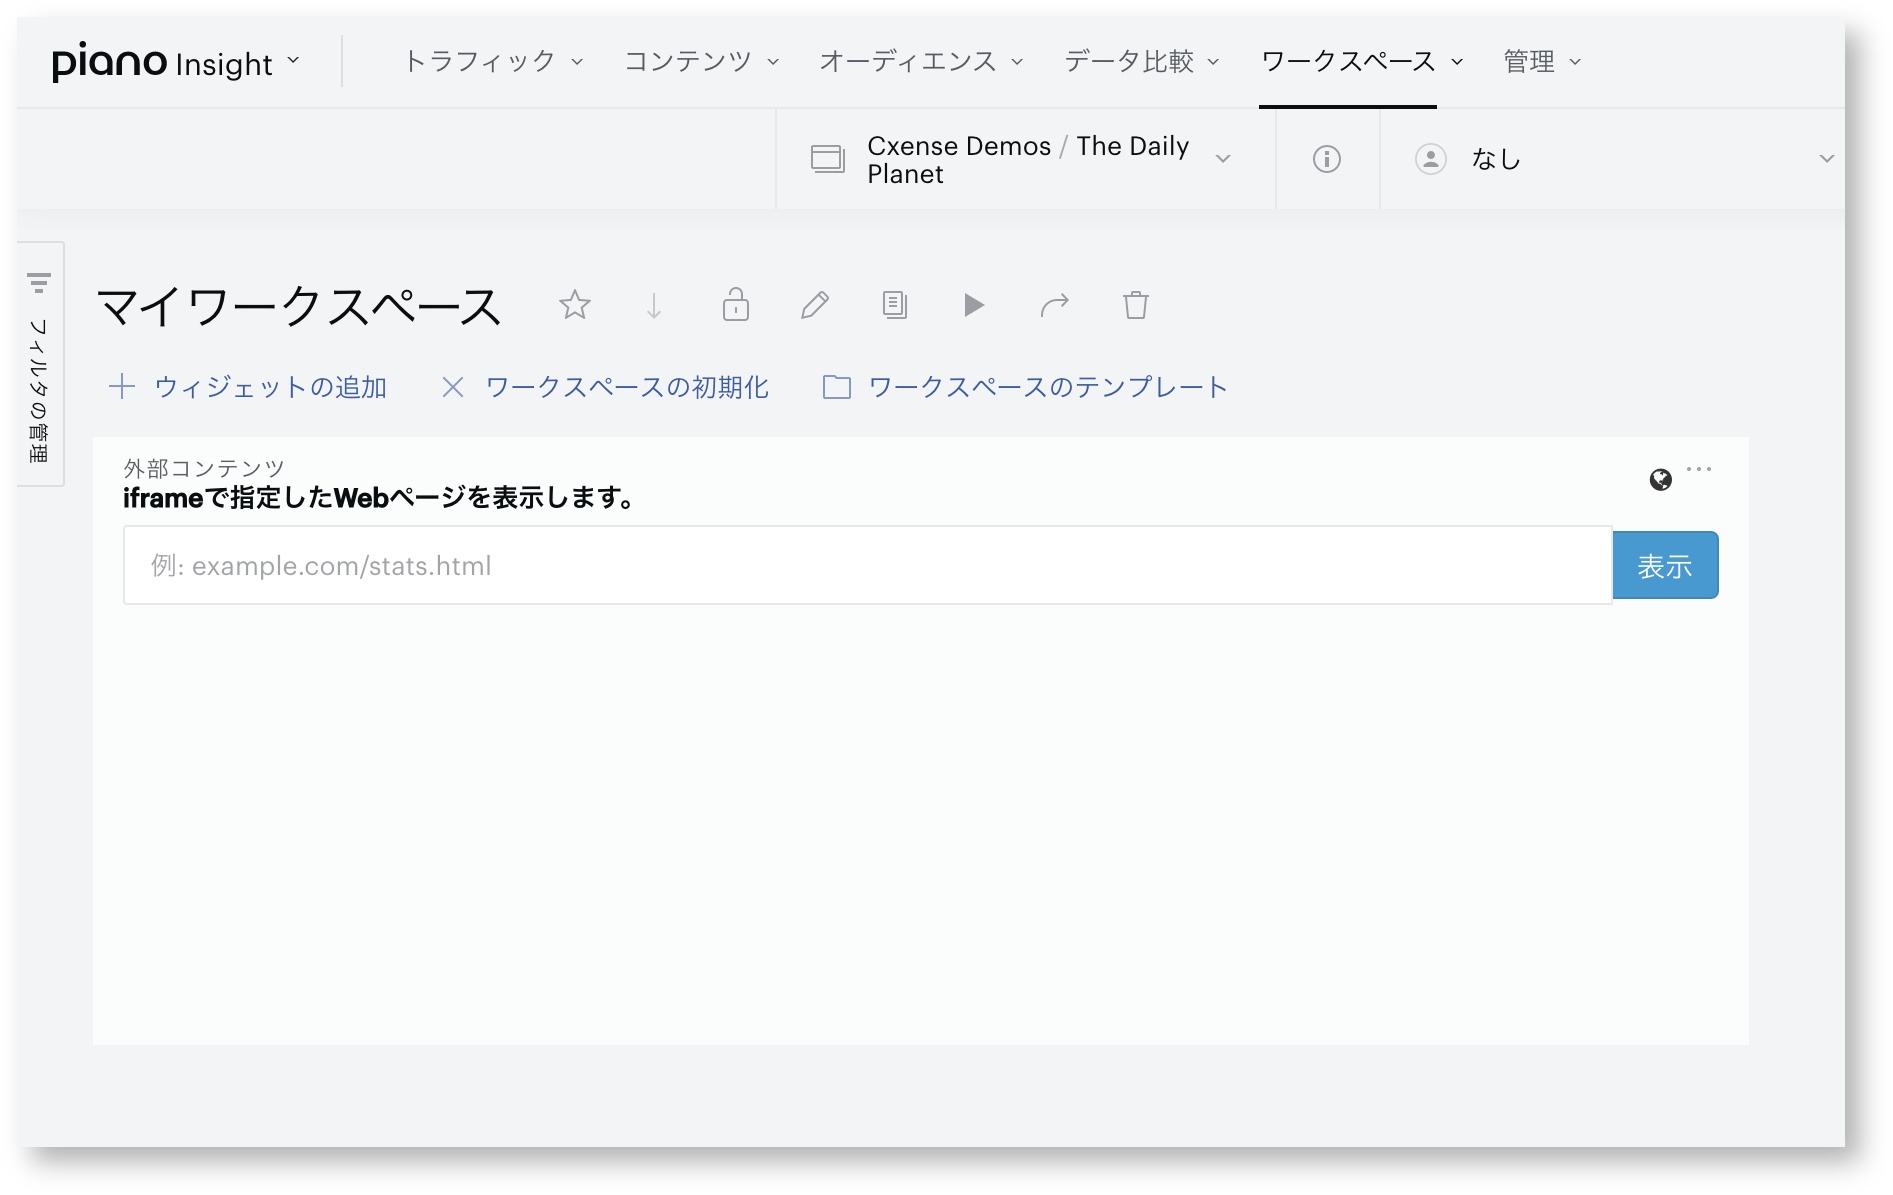Start slideshow with the play icon

974,305
